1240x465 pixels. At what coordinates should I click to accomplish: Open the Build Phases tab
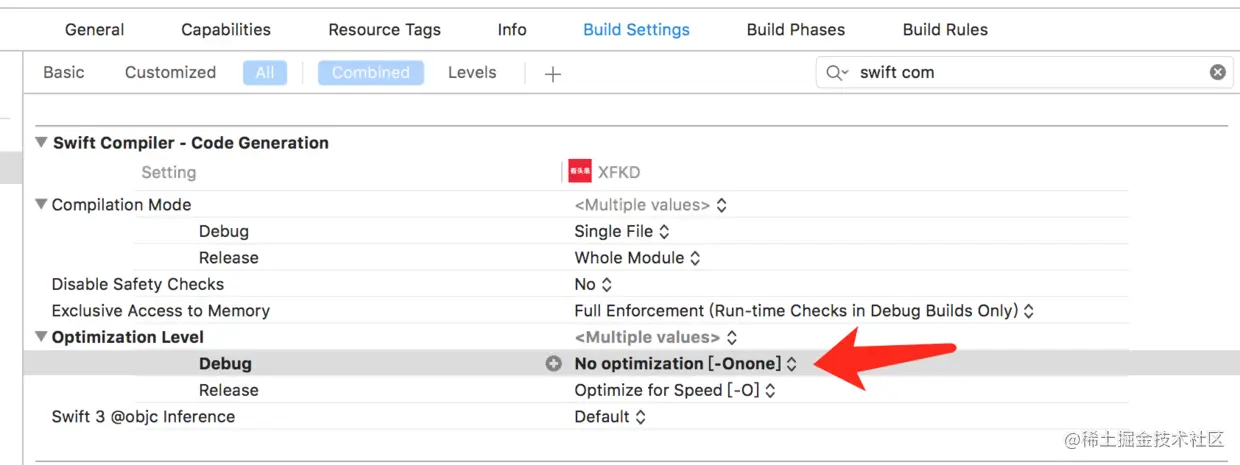tap(795, 30)
